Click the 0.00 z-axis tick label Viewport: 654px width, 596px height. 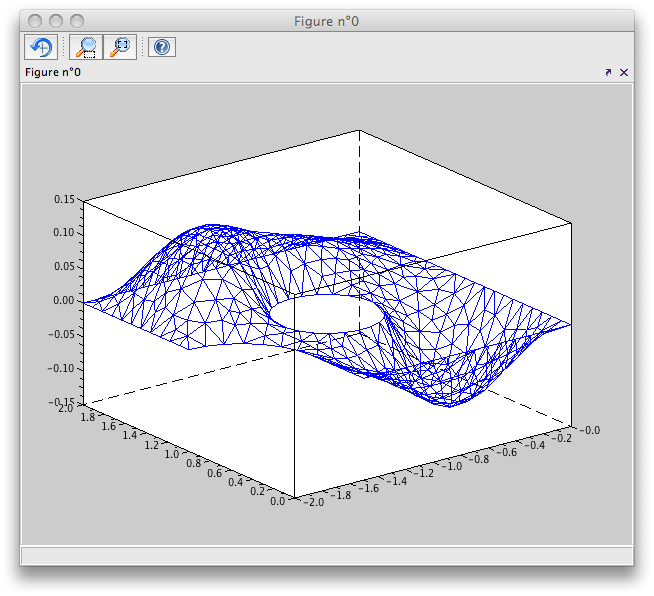tap(65, 300)
